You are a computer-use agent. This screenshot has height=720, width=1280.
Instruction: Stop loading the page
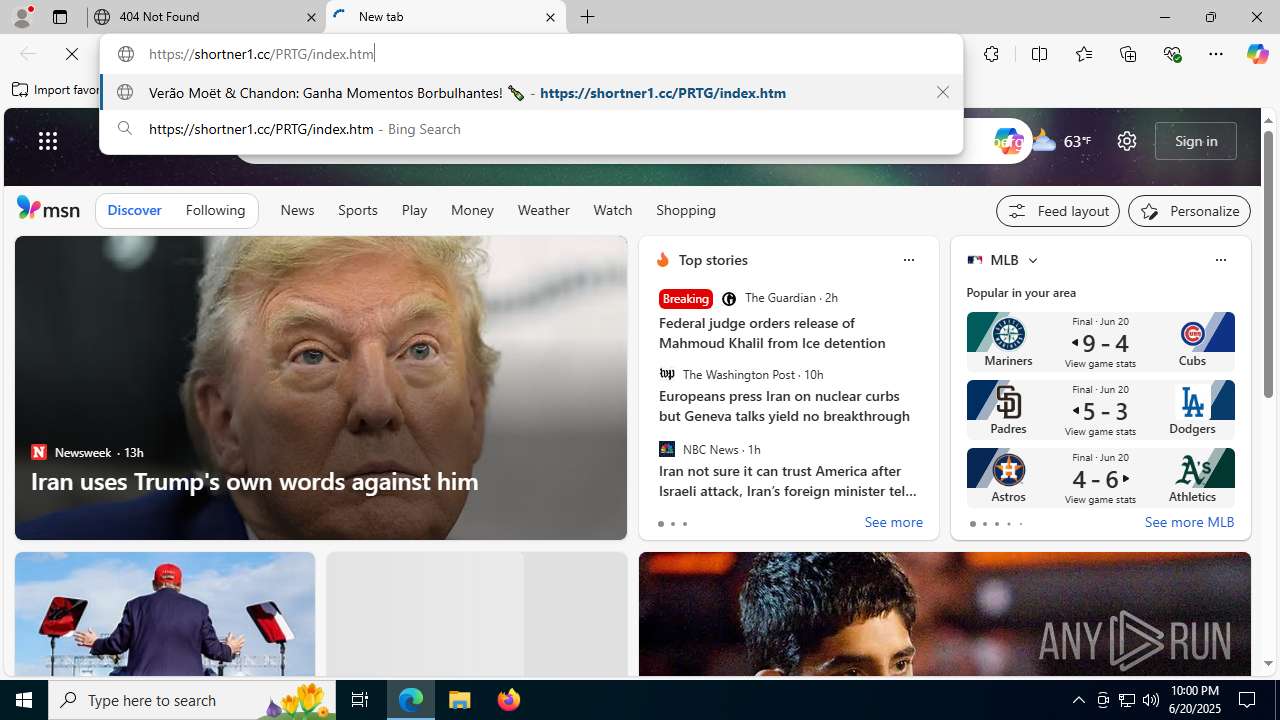point(72,54)
